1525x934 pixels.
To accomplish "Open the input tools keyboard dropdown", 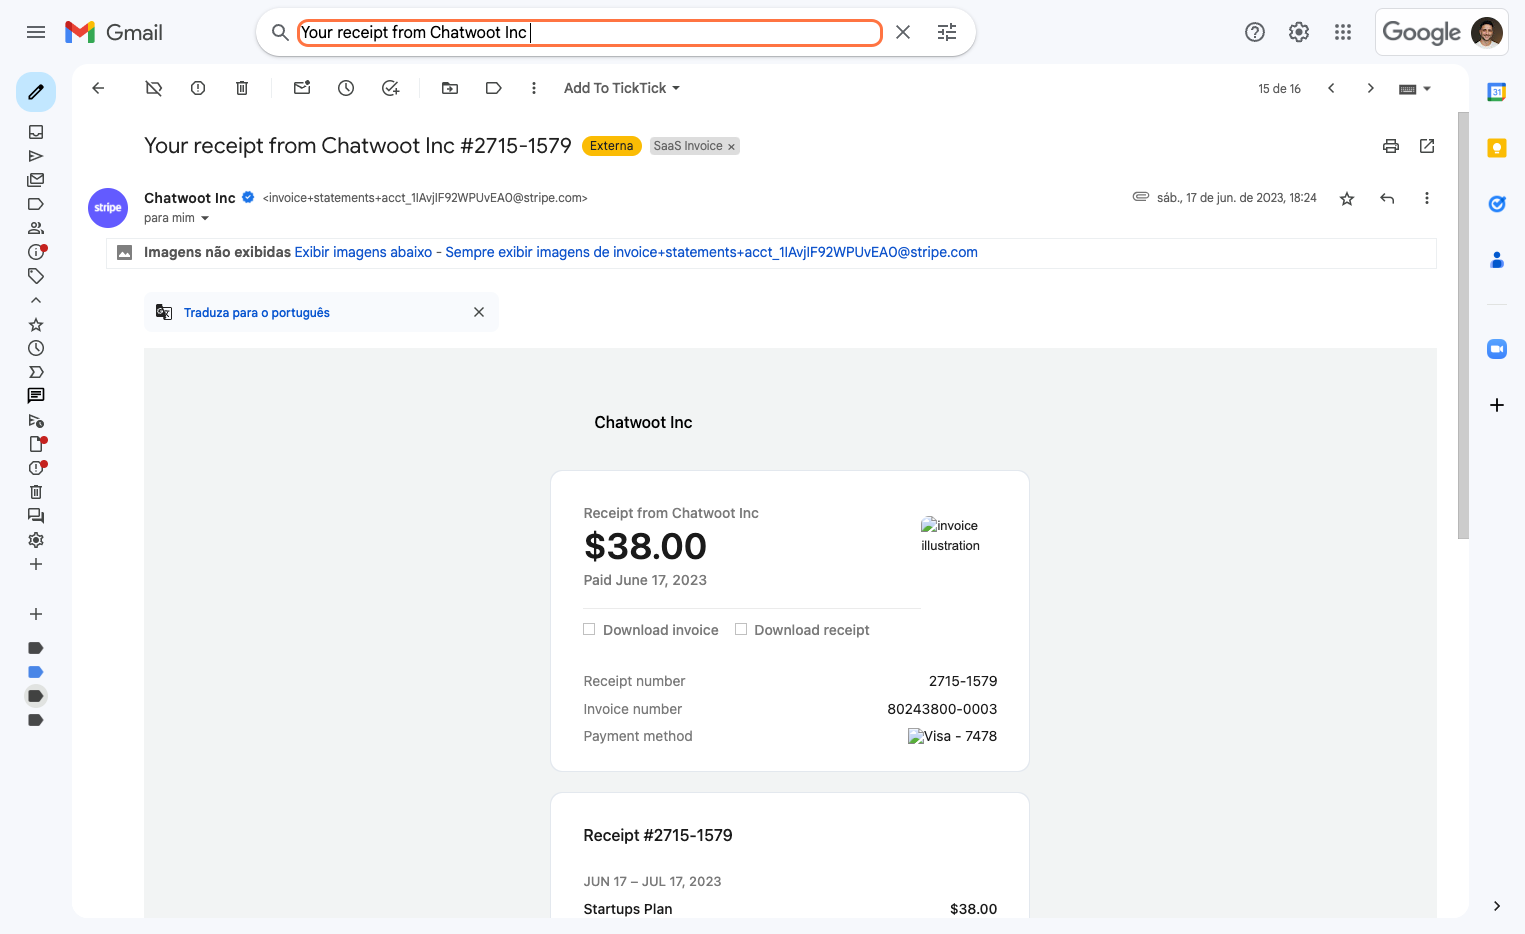I will coord(1415,89).
